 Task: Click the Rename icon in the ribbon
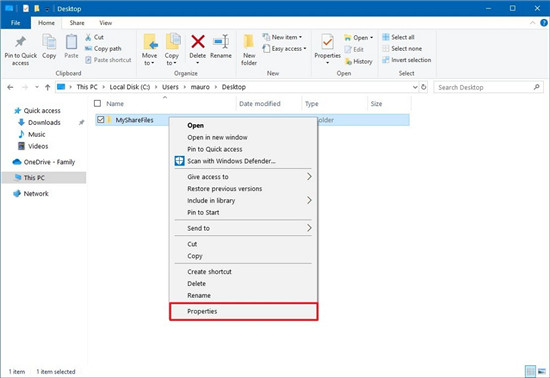pos(221,42)
